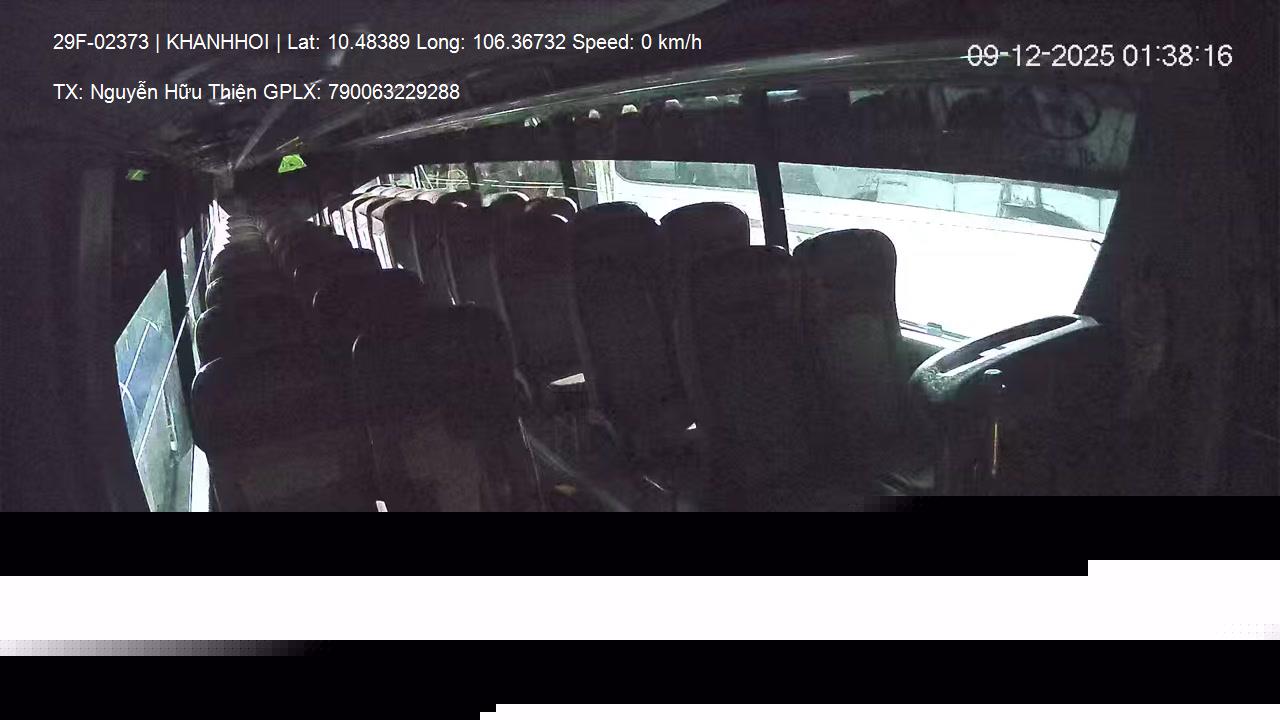Select the latitude value 10.48389
The image size is (1280, 720).
tap(369, 42)
